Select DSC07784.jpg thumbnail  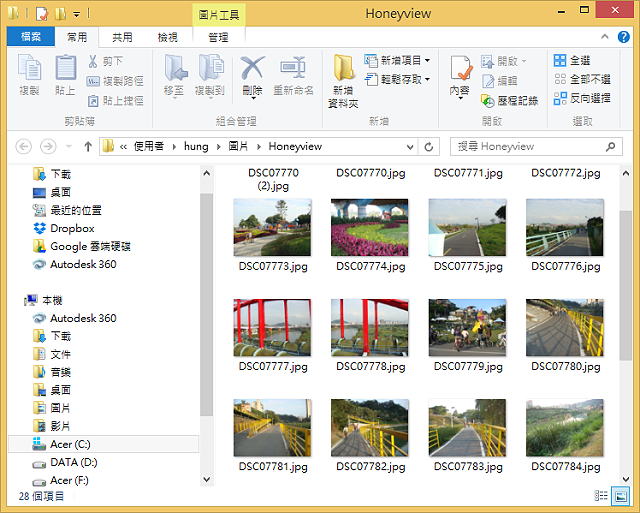click(x=565, y=428)
